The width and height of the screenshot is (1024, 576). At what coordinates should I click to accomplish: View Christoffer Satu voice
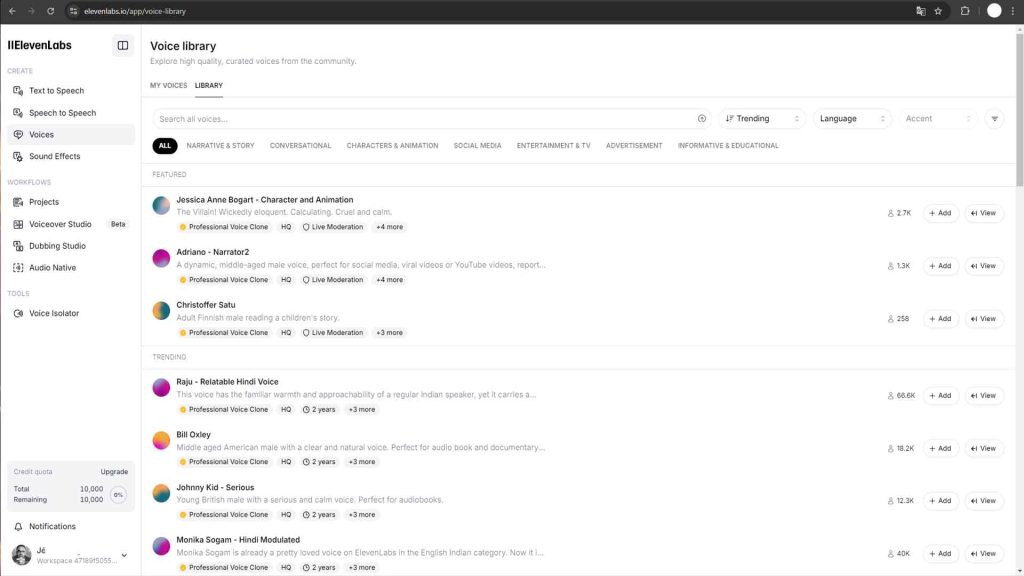tap(984, 319)
